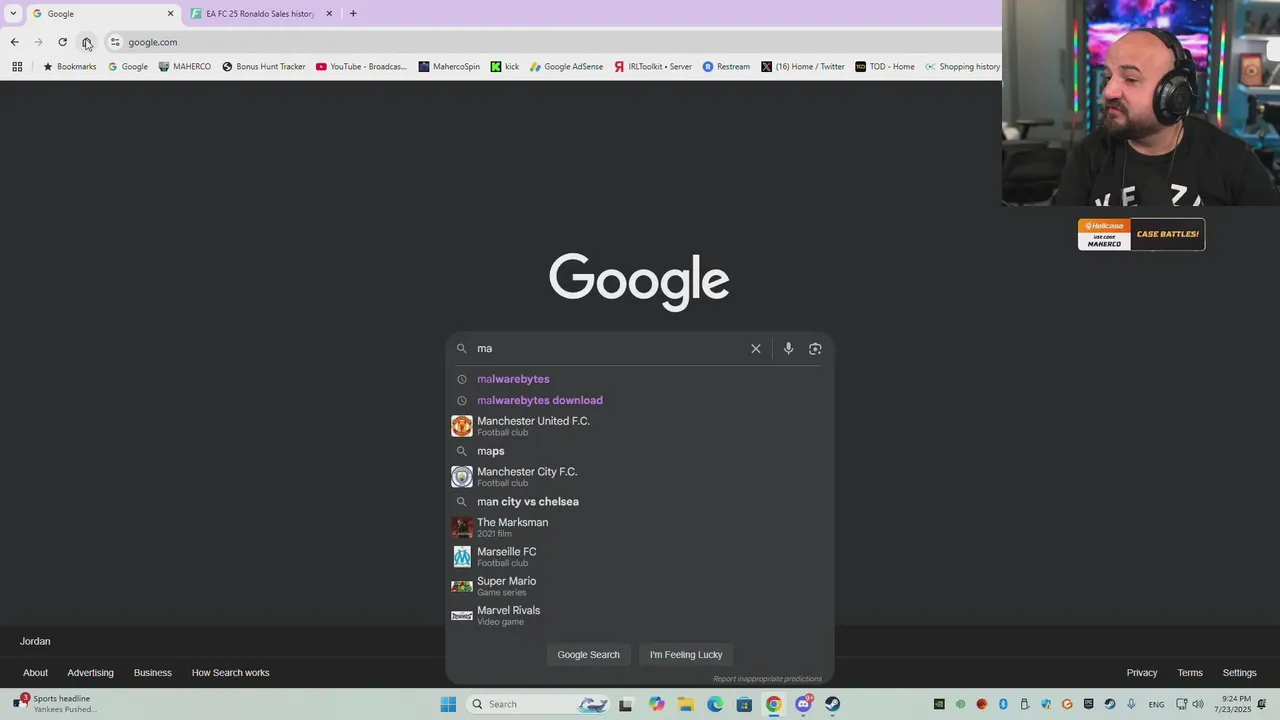The image size is (1280, 720).
Task: Click I'm Feeling Lucky button
Action: pos(686,654)
